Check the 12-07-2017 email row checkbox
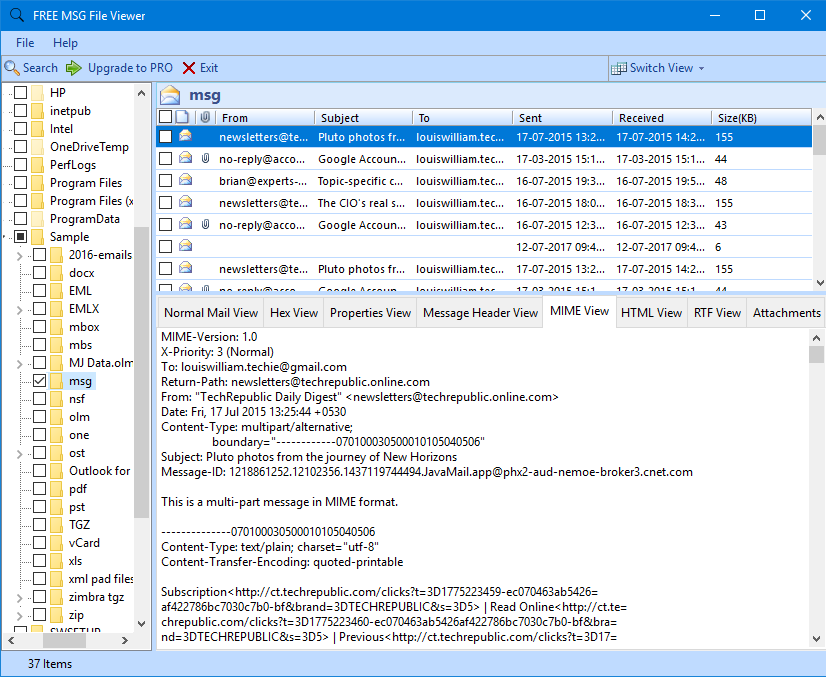The image size is (826, 678). 165,247
